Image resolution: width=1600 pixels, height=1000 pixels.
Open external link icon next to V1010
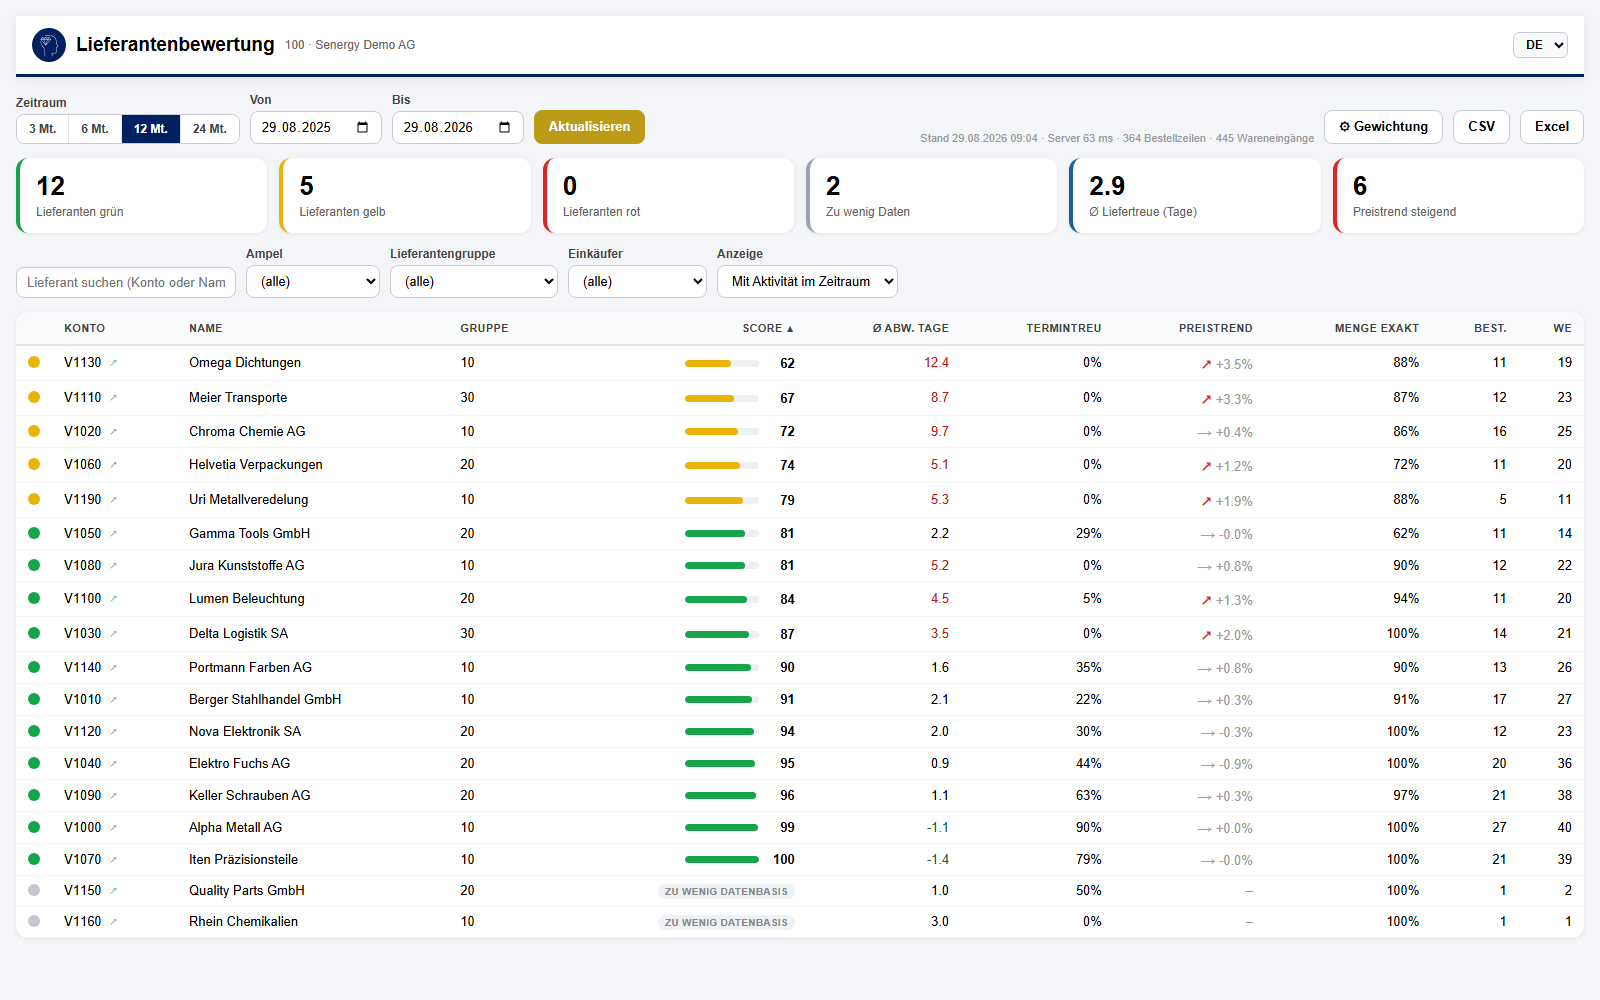pyautogui.click(x=114, y=700)
